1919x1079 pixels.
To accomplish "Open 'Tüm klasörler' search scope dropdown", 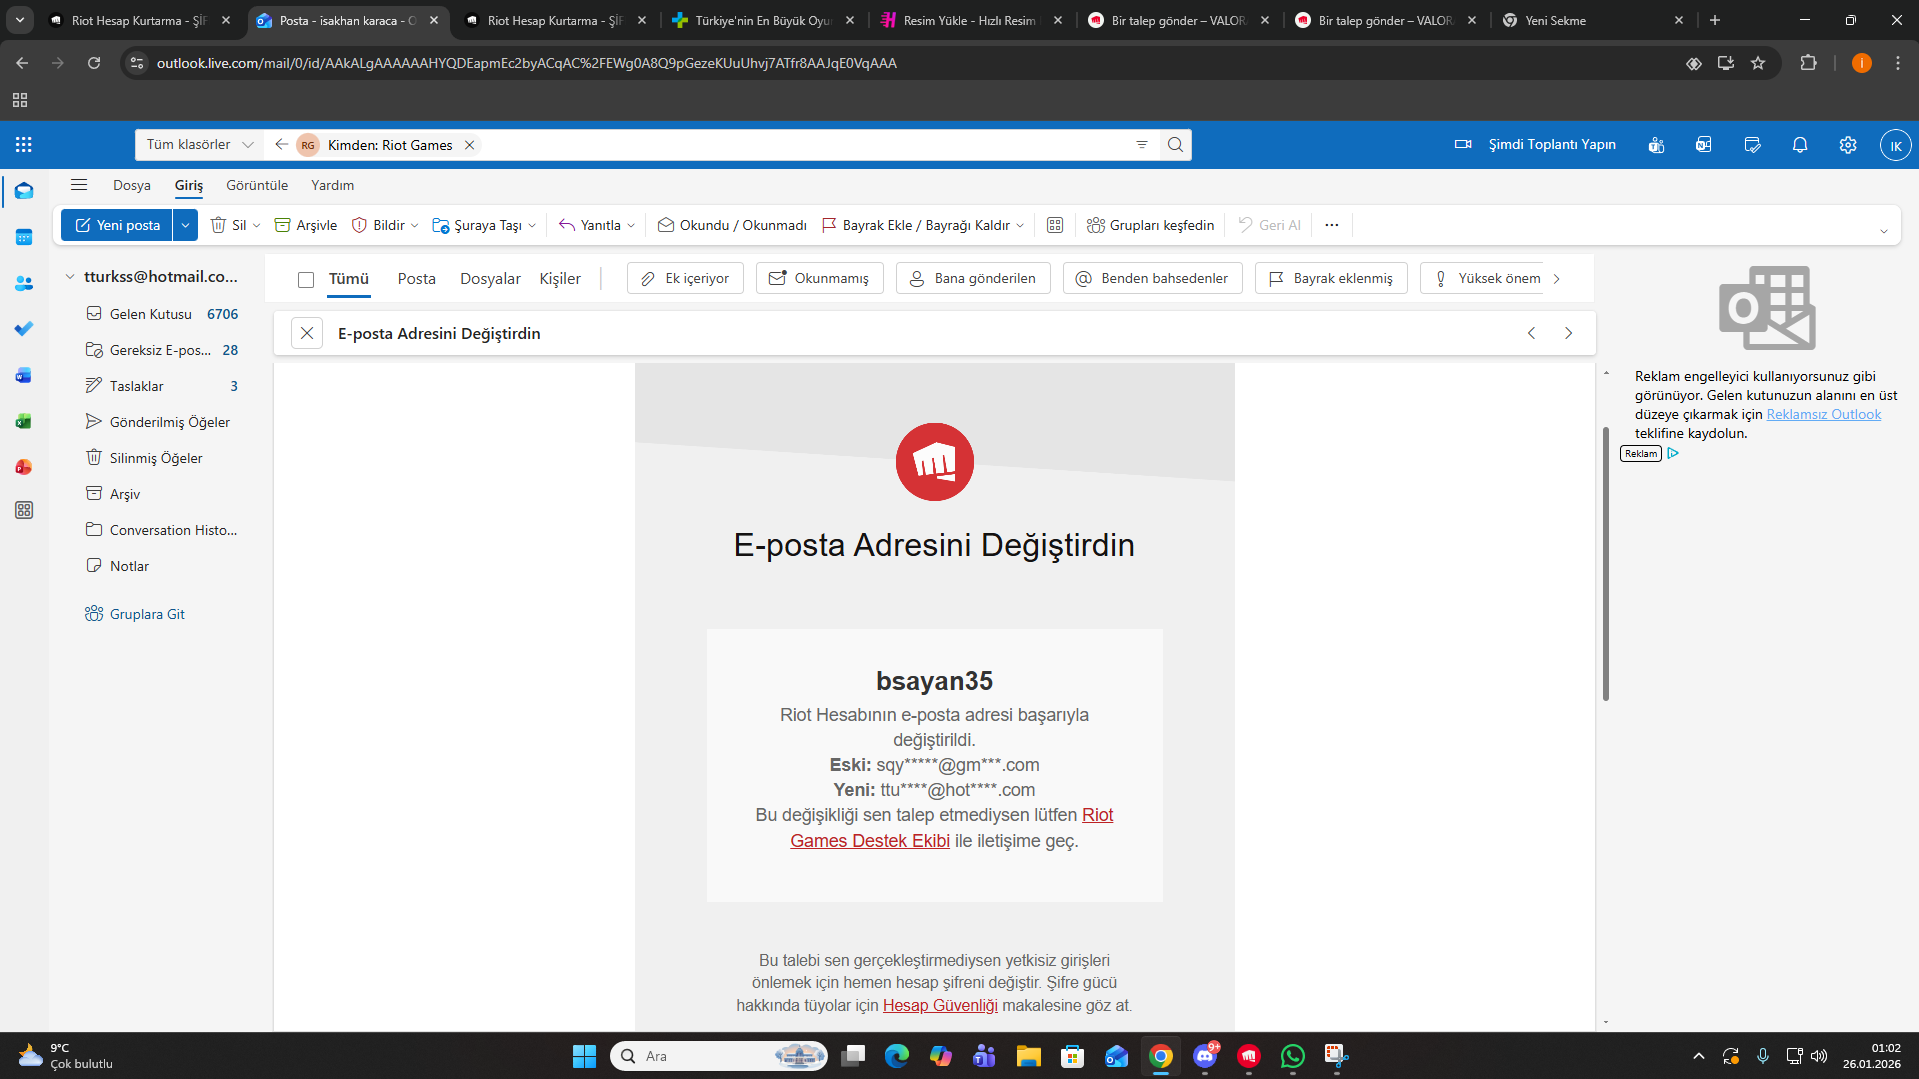I will click(200, 145).
